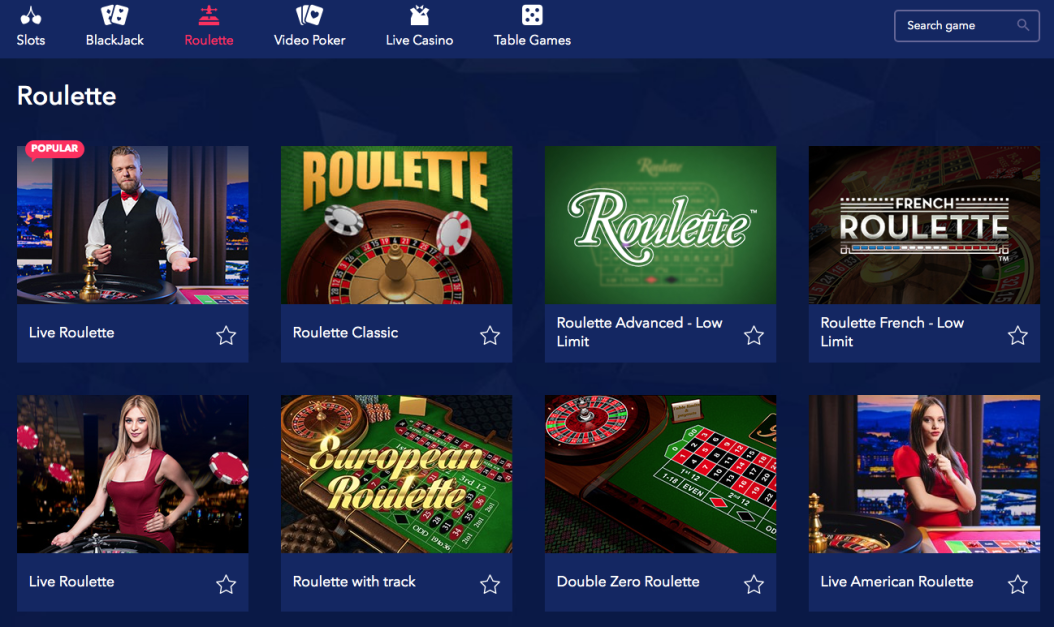
Task: Favorite the popular Live Roulette game star
Action: click(226, 335)
